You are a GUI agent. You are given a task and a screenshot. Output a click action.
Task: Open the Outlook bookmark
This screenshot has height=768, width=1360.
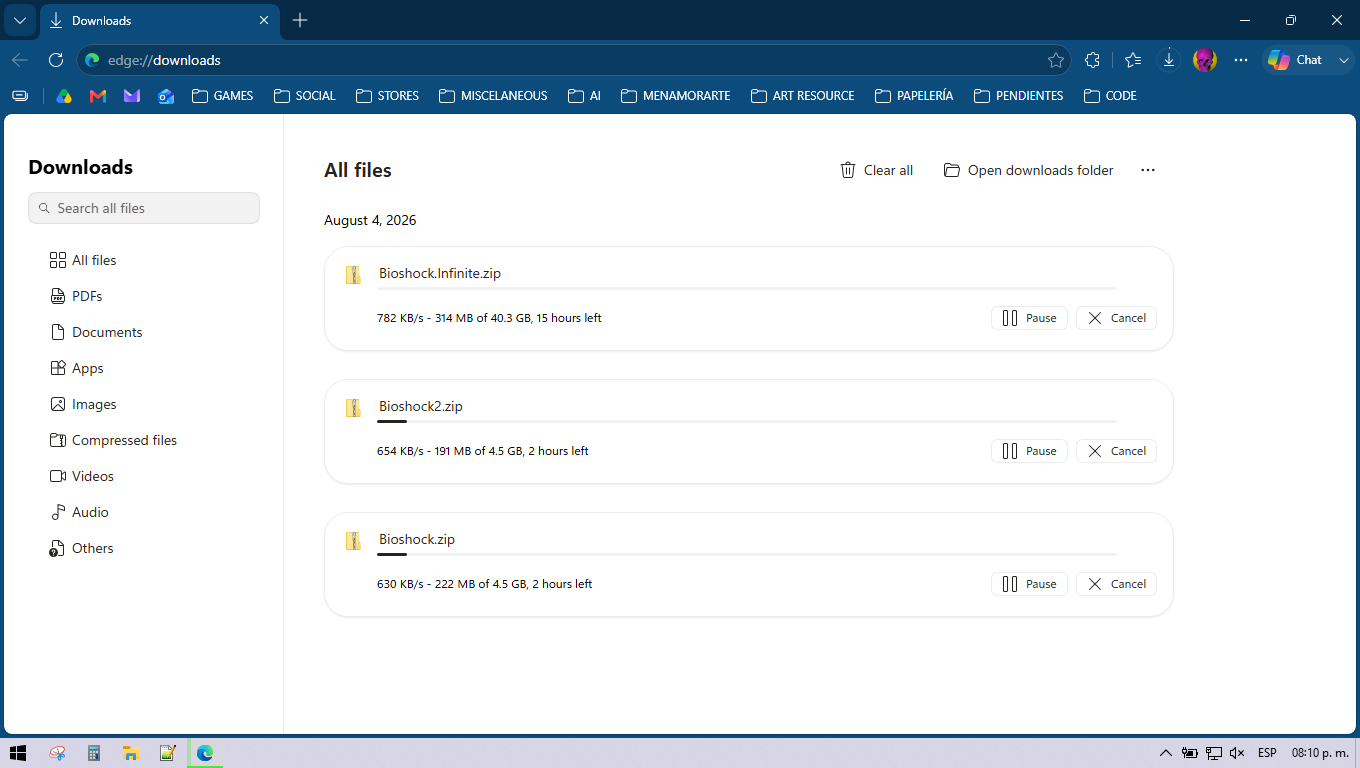pyautogui.click(x=166, y=96)
